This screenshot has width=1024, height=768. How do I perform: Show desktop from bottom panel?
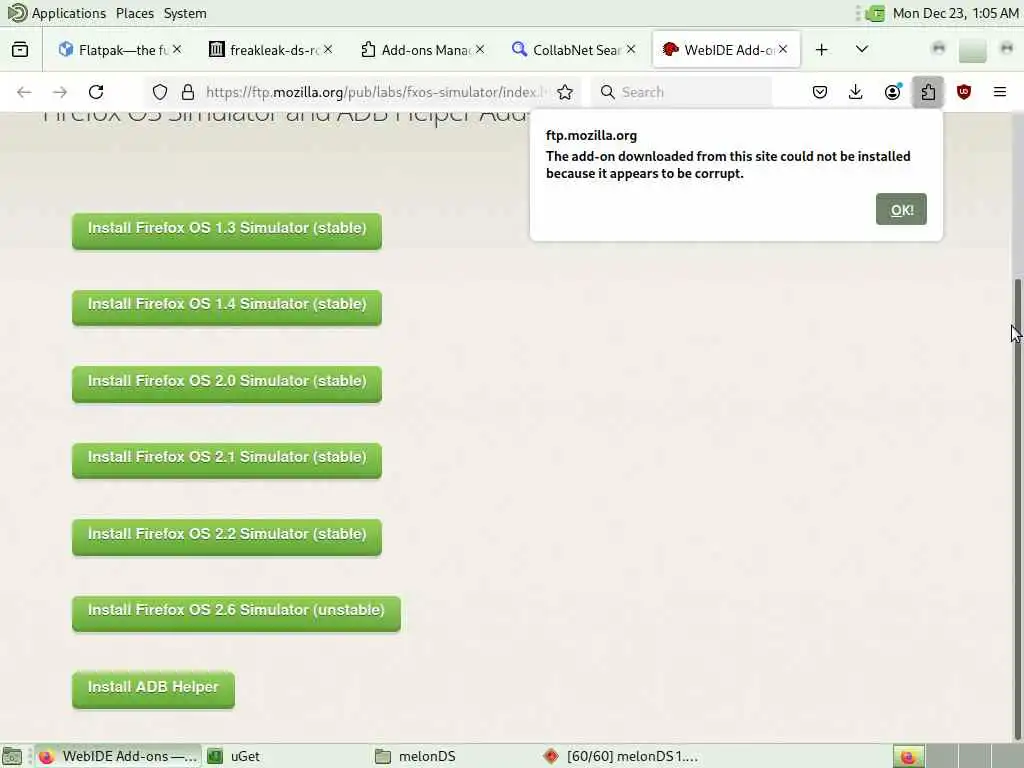click(12, 756)
